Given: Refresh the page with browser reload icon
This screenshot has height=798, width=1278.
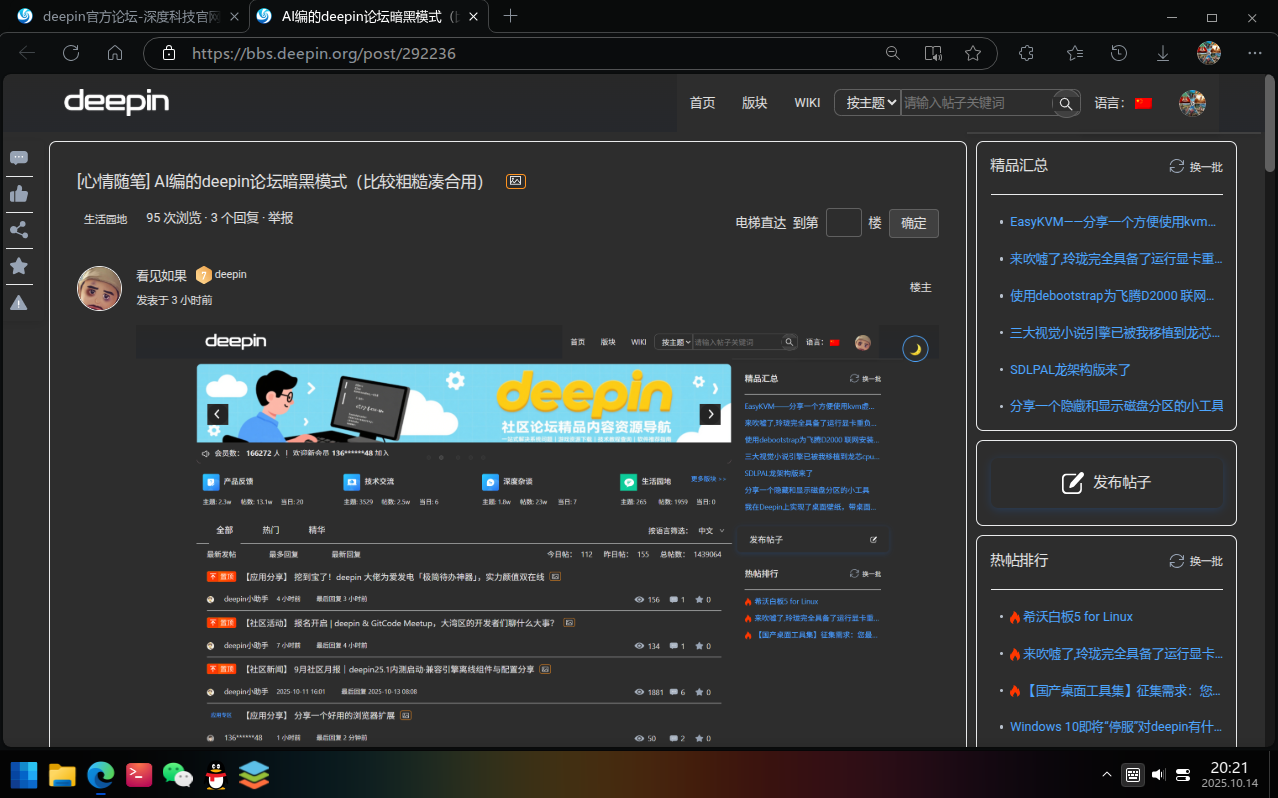Looking at the screenshot, I should point(71,53).
